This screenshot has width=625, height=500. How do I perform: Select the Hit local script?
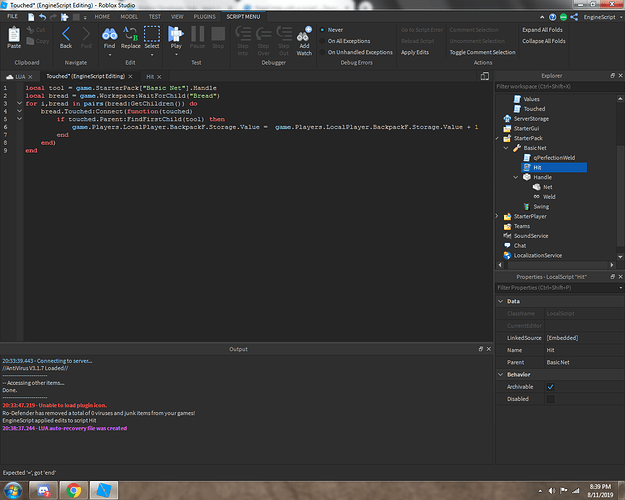pos(554,167)
